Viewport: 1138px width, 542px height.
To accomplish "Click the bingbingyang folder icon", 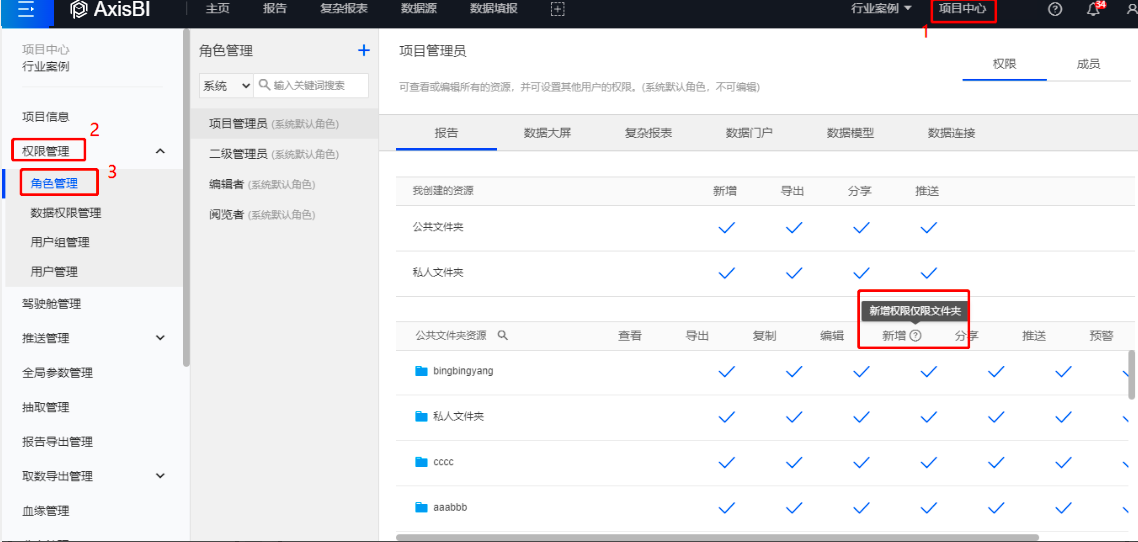I will [421, 371].
